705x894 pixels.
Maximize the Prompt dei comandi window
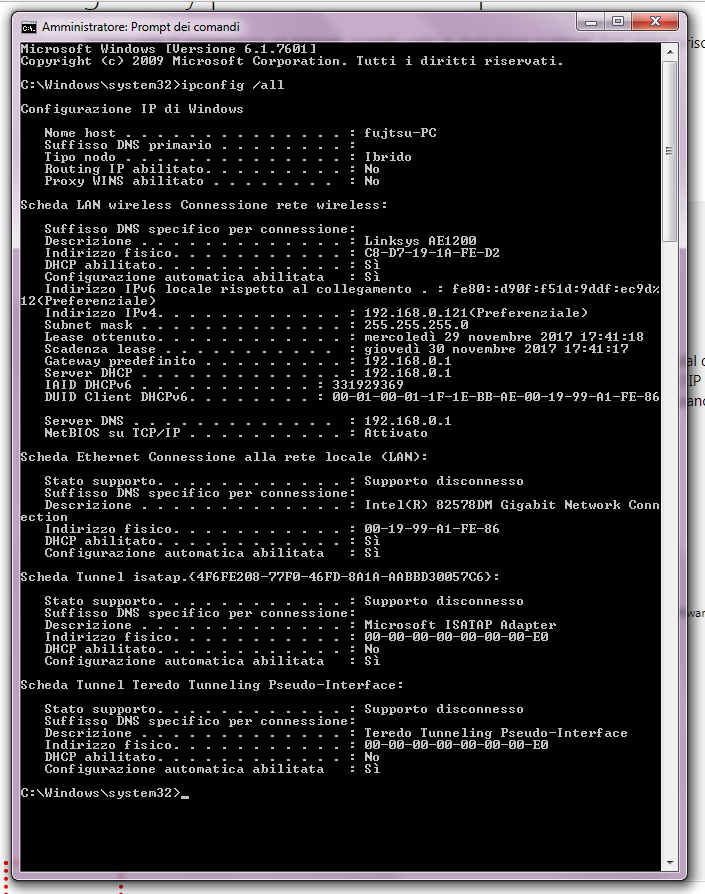[618, 22]
